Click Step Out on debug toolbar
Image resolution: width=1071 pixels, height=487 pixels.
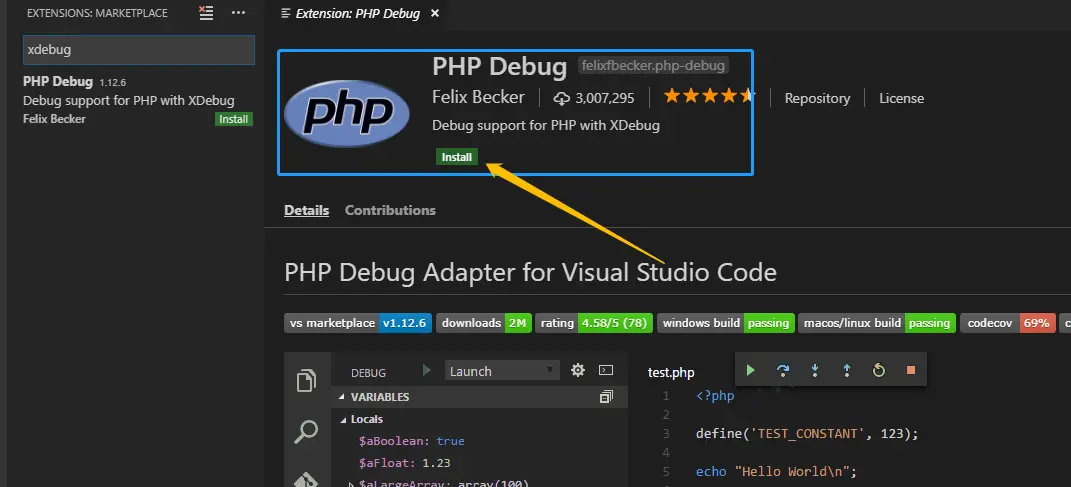click(x=847, y=370)
